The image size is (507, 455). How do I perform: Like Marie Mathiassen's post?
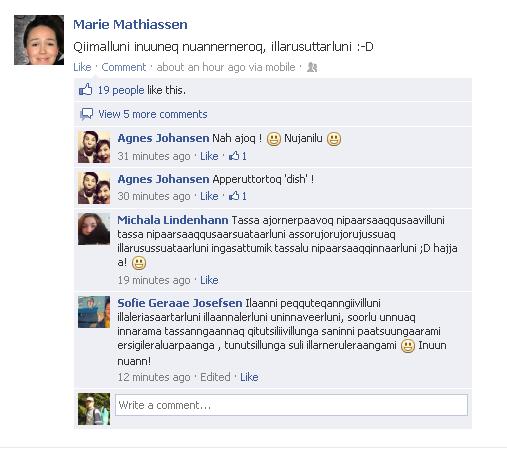click(82, 67)
